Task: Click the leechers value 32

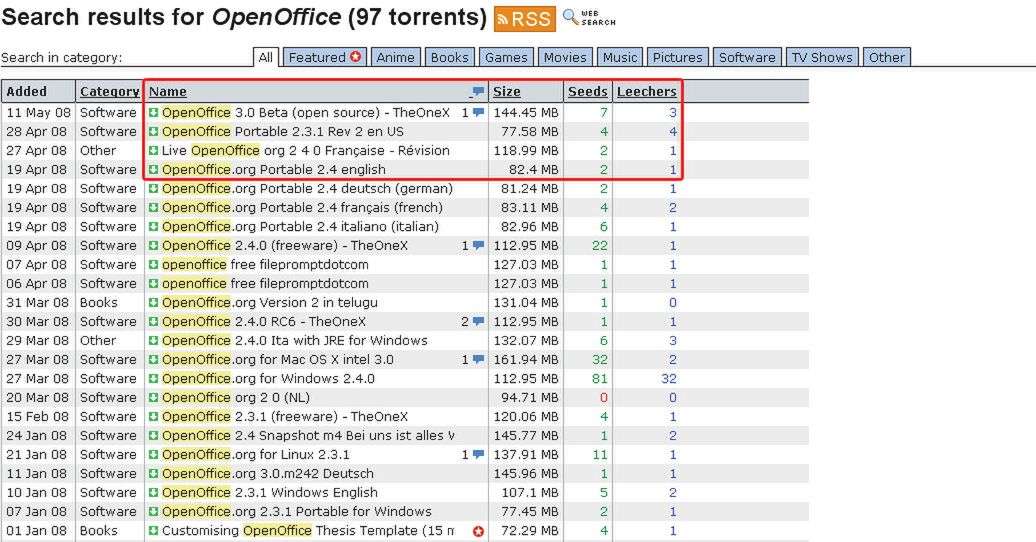Action: pyautogui.click(x=669, y=379)
